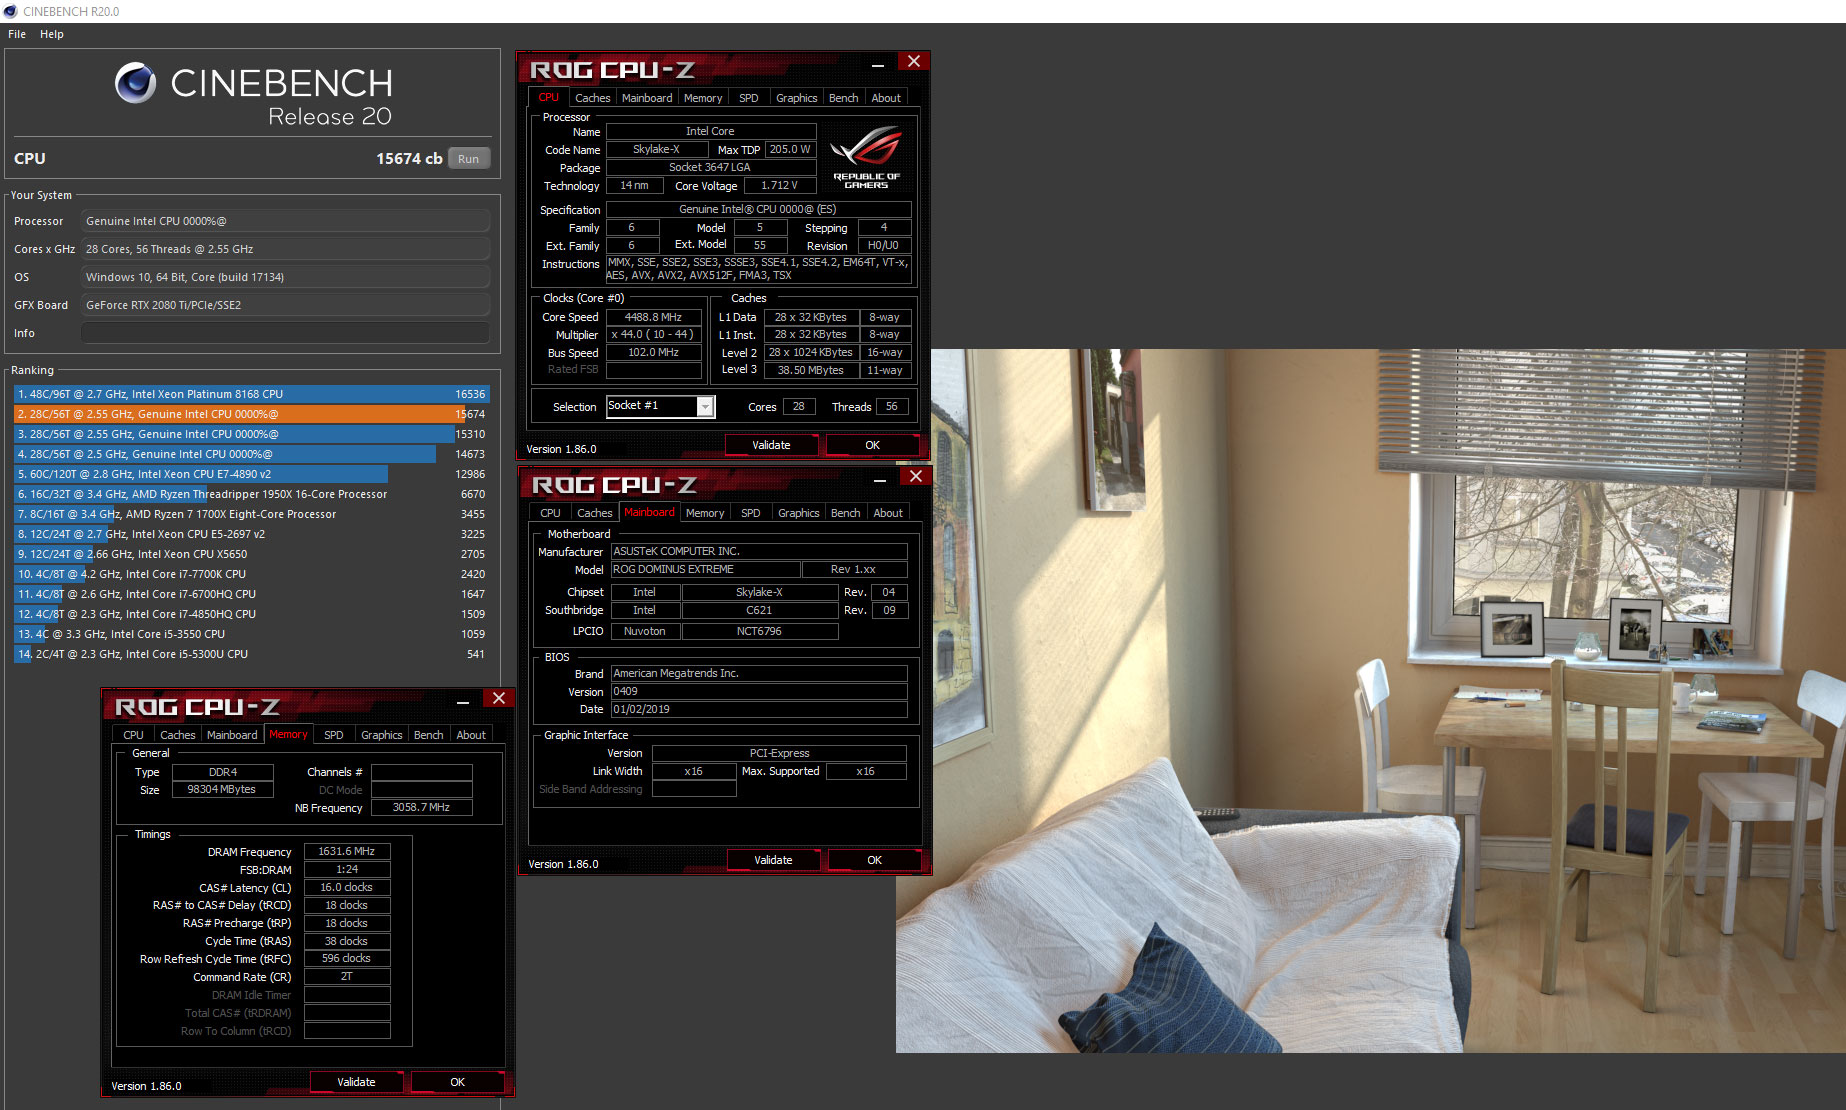Image resolution: width=1846 pixels, height=1110 pixels.
Task: Click the Processor field in Your System
Action: [286, 221]
